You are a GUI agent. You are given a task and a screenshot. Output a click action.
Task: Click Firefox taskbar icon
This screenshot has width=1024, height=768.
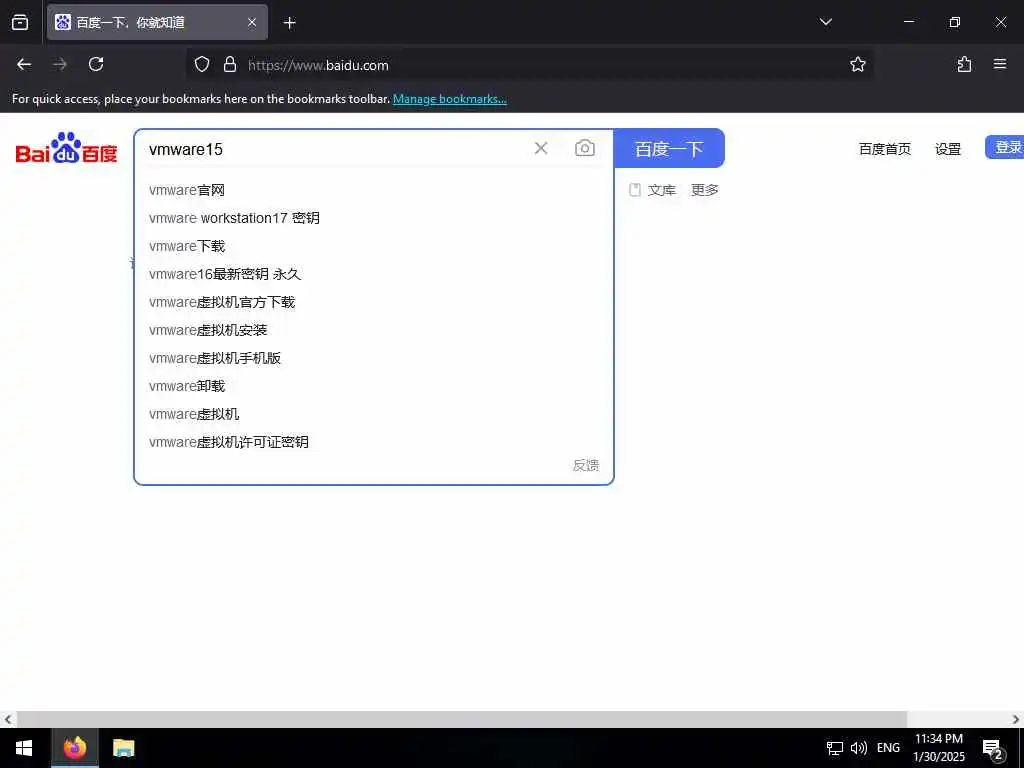75,748
